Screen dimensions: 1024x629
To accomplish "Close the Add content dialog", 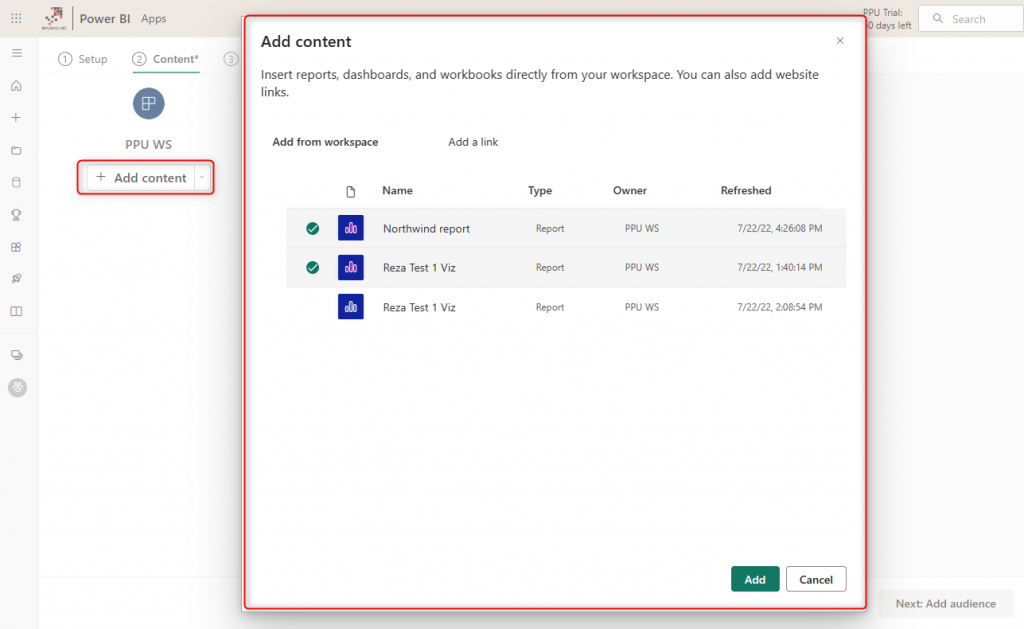I will [x=840, y=41].
